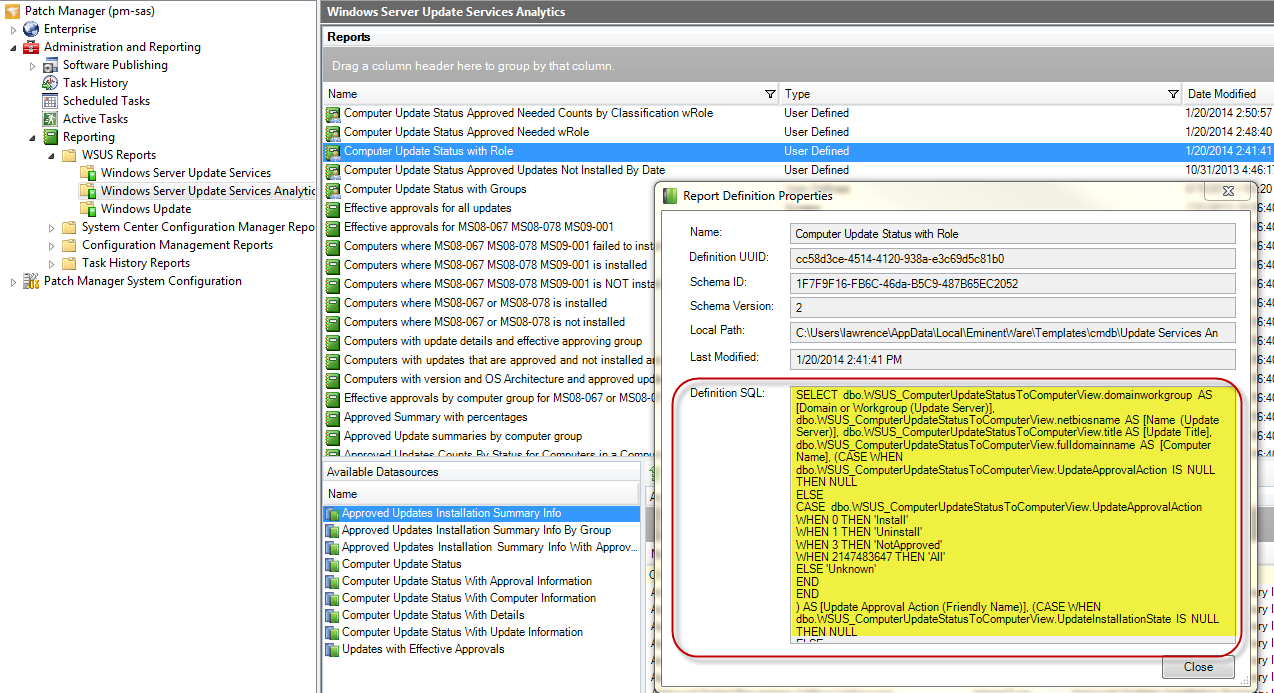Select Task History Reports folder
The image size is (1274, 693).
(x=135, y=263)
